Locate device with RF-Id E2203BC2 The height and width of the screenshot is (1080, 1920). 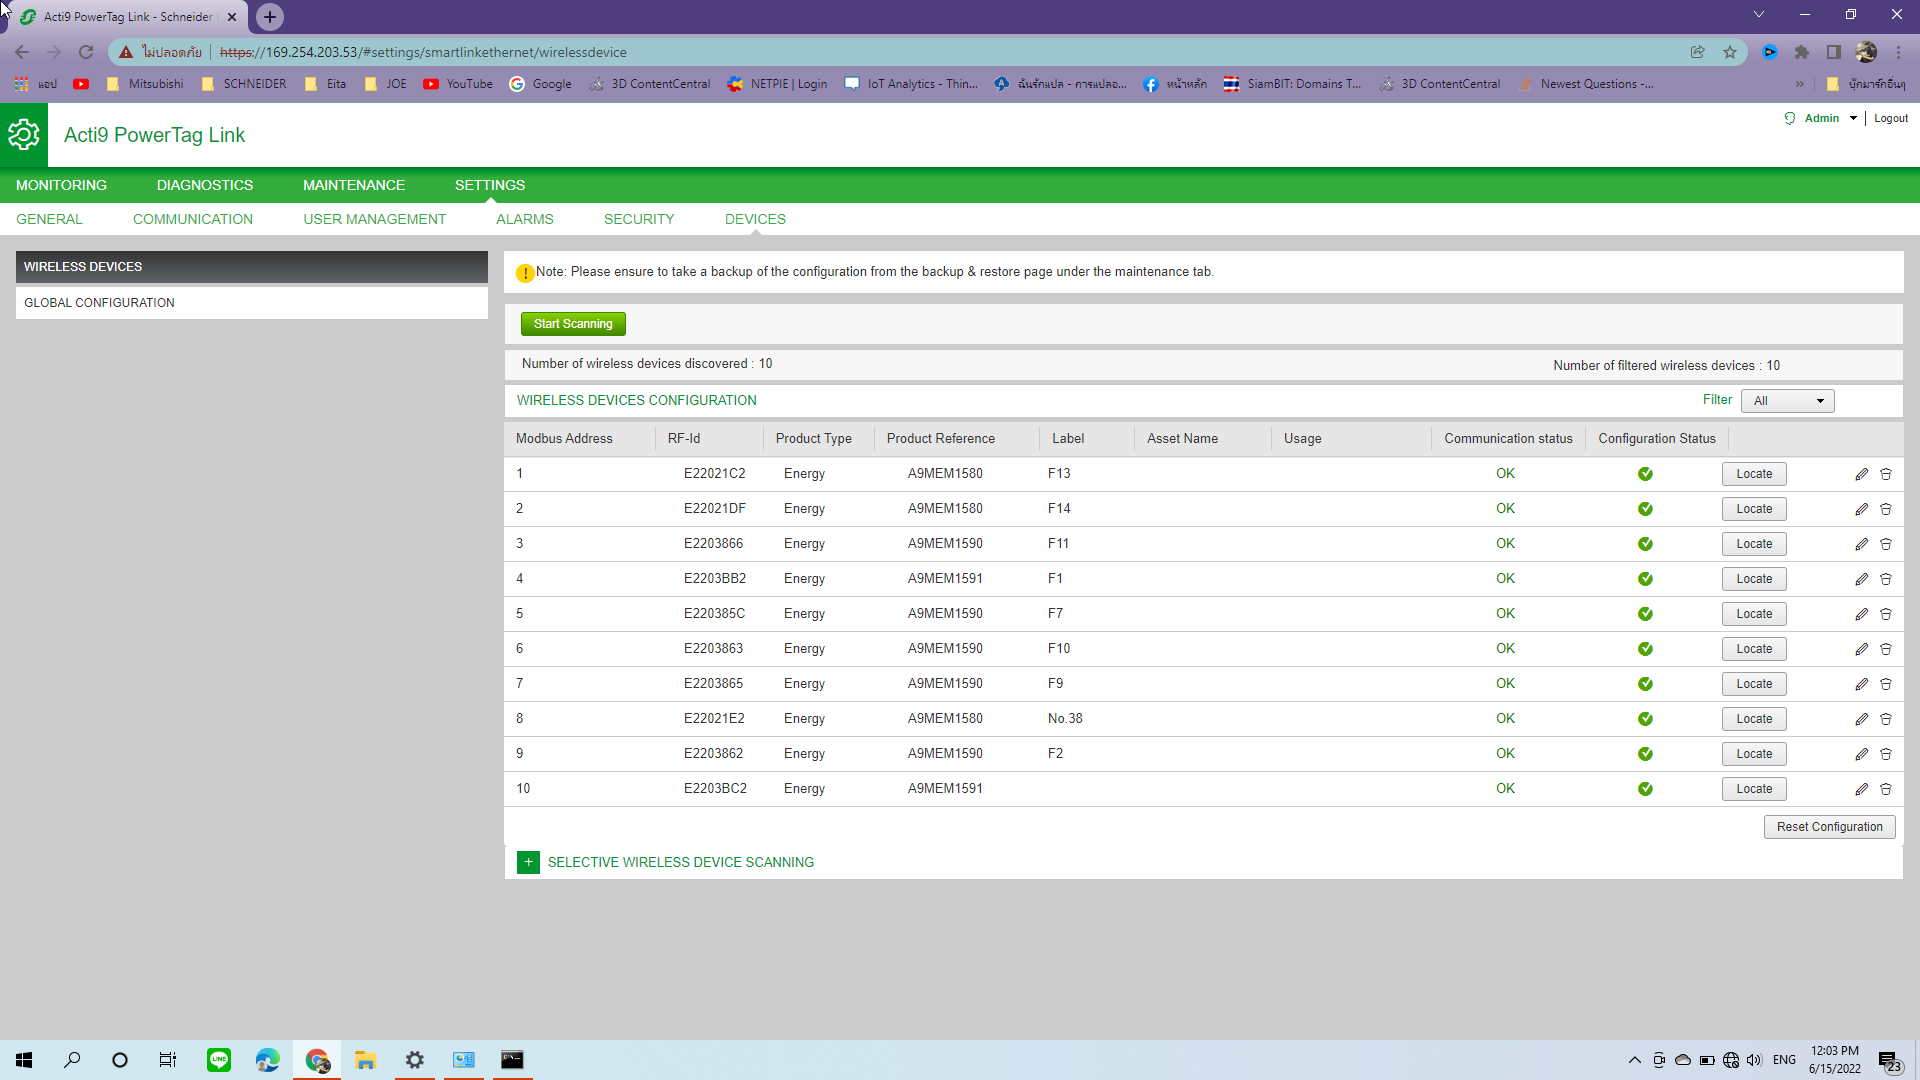(1754, 789)
